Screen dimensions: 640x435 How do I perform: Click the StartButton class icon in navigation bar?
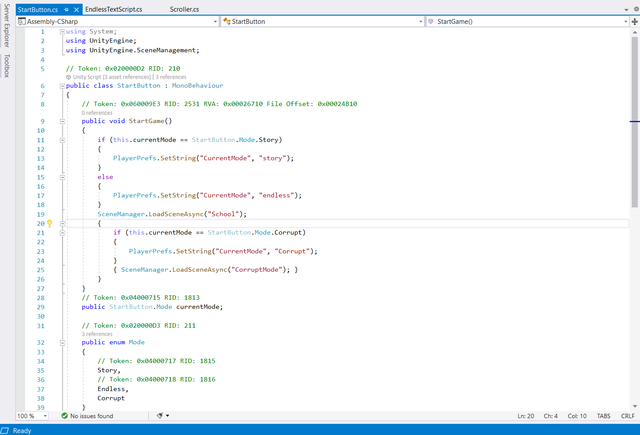pos(227,21)
